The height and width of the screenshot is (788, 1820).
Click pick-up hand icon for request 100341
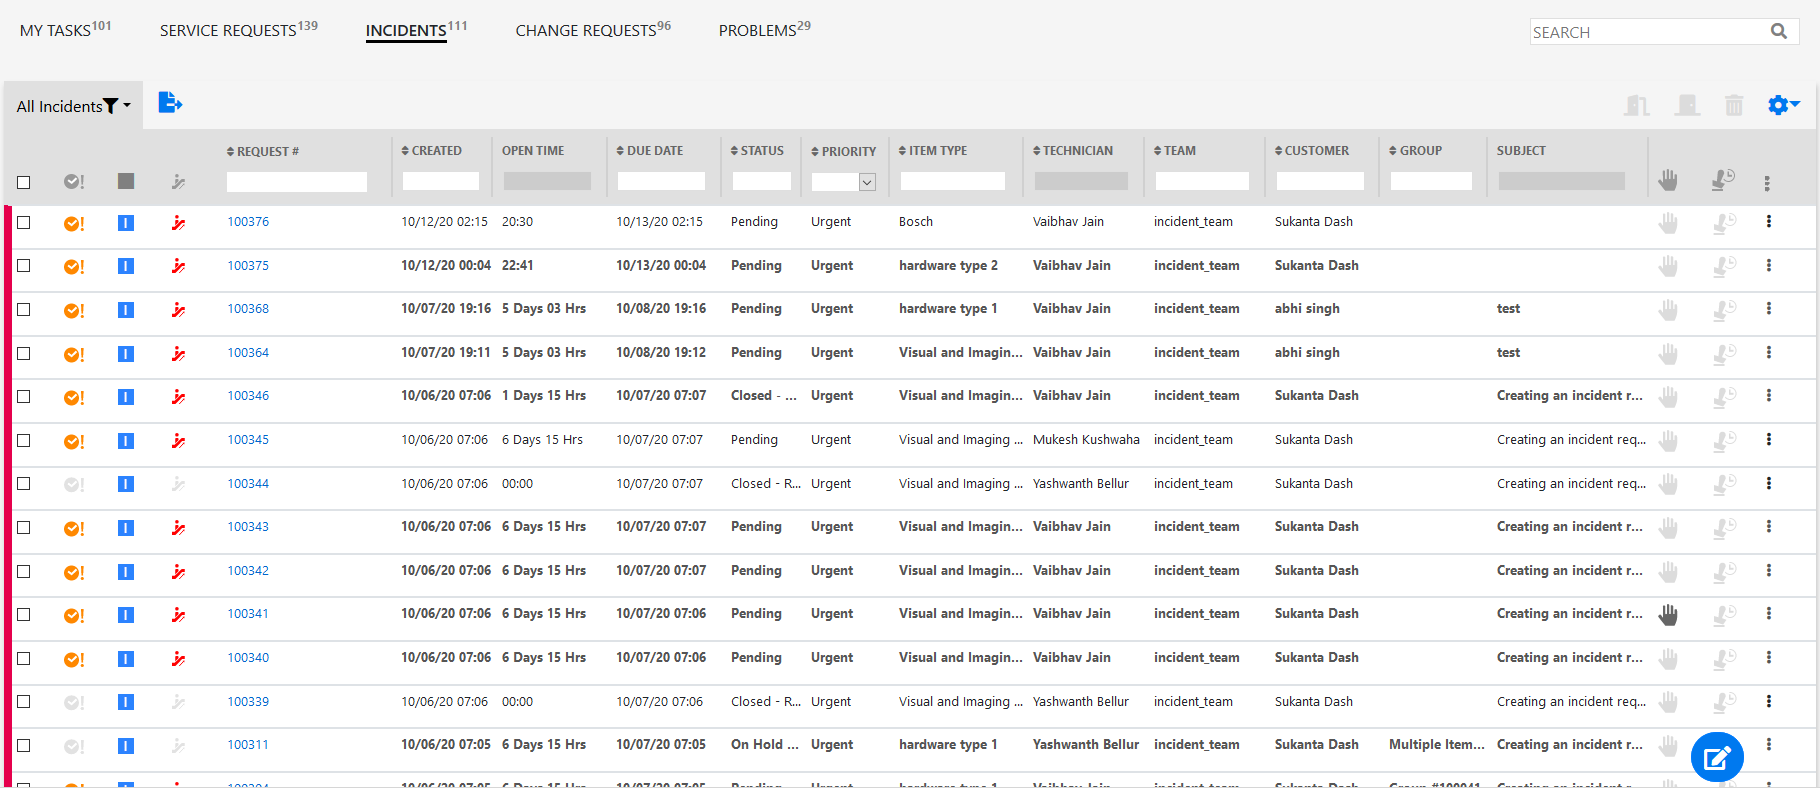point(1668,615)
